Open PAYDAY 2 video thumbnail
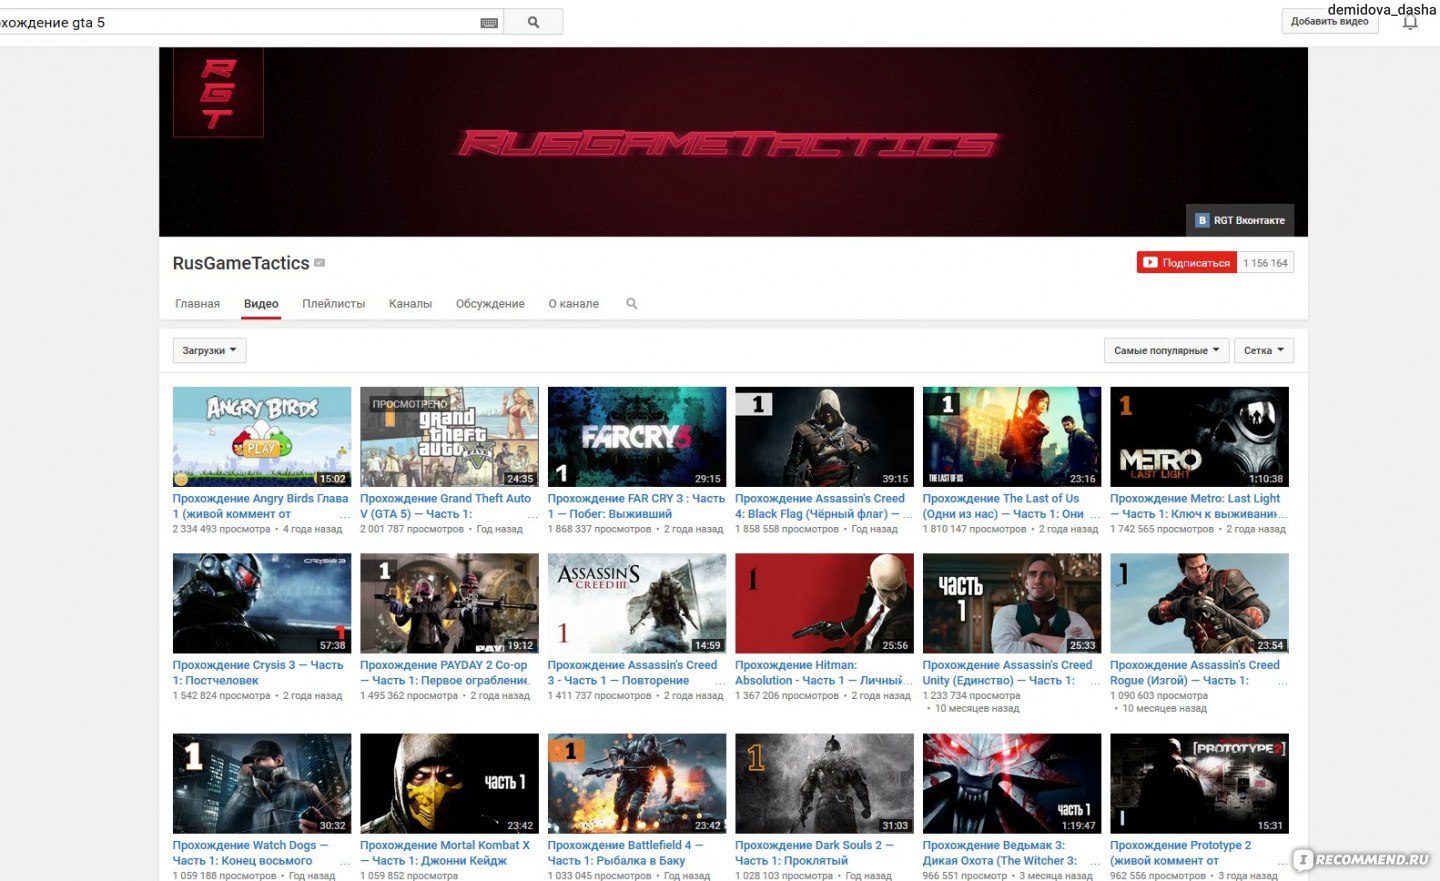1440x881 pixels. (x=449, y=604)
